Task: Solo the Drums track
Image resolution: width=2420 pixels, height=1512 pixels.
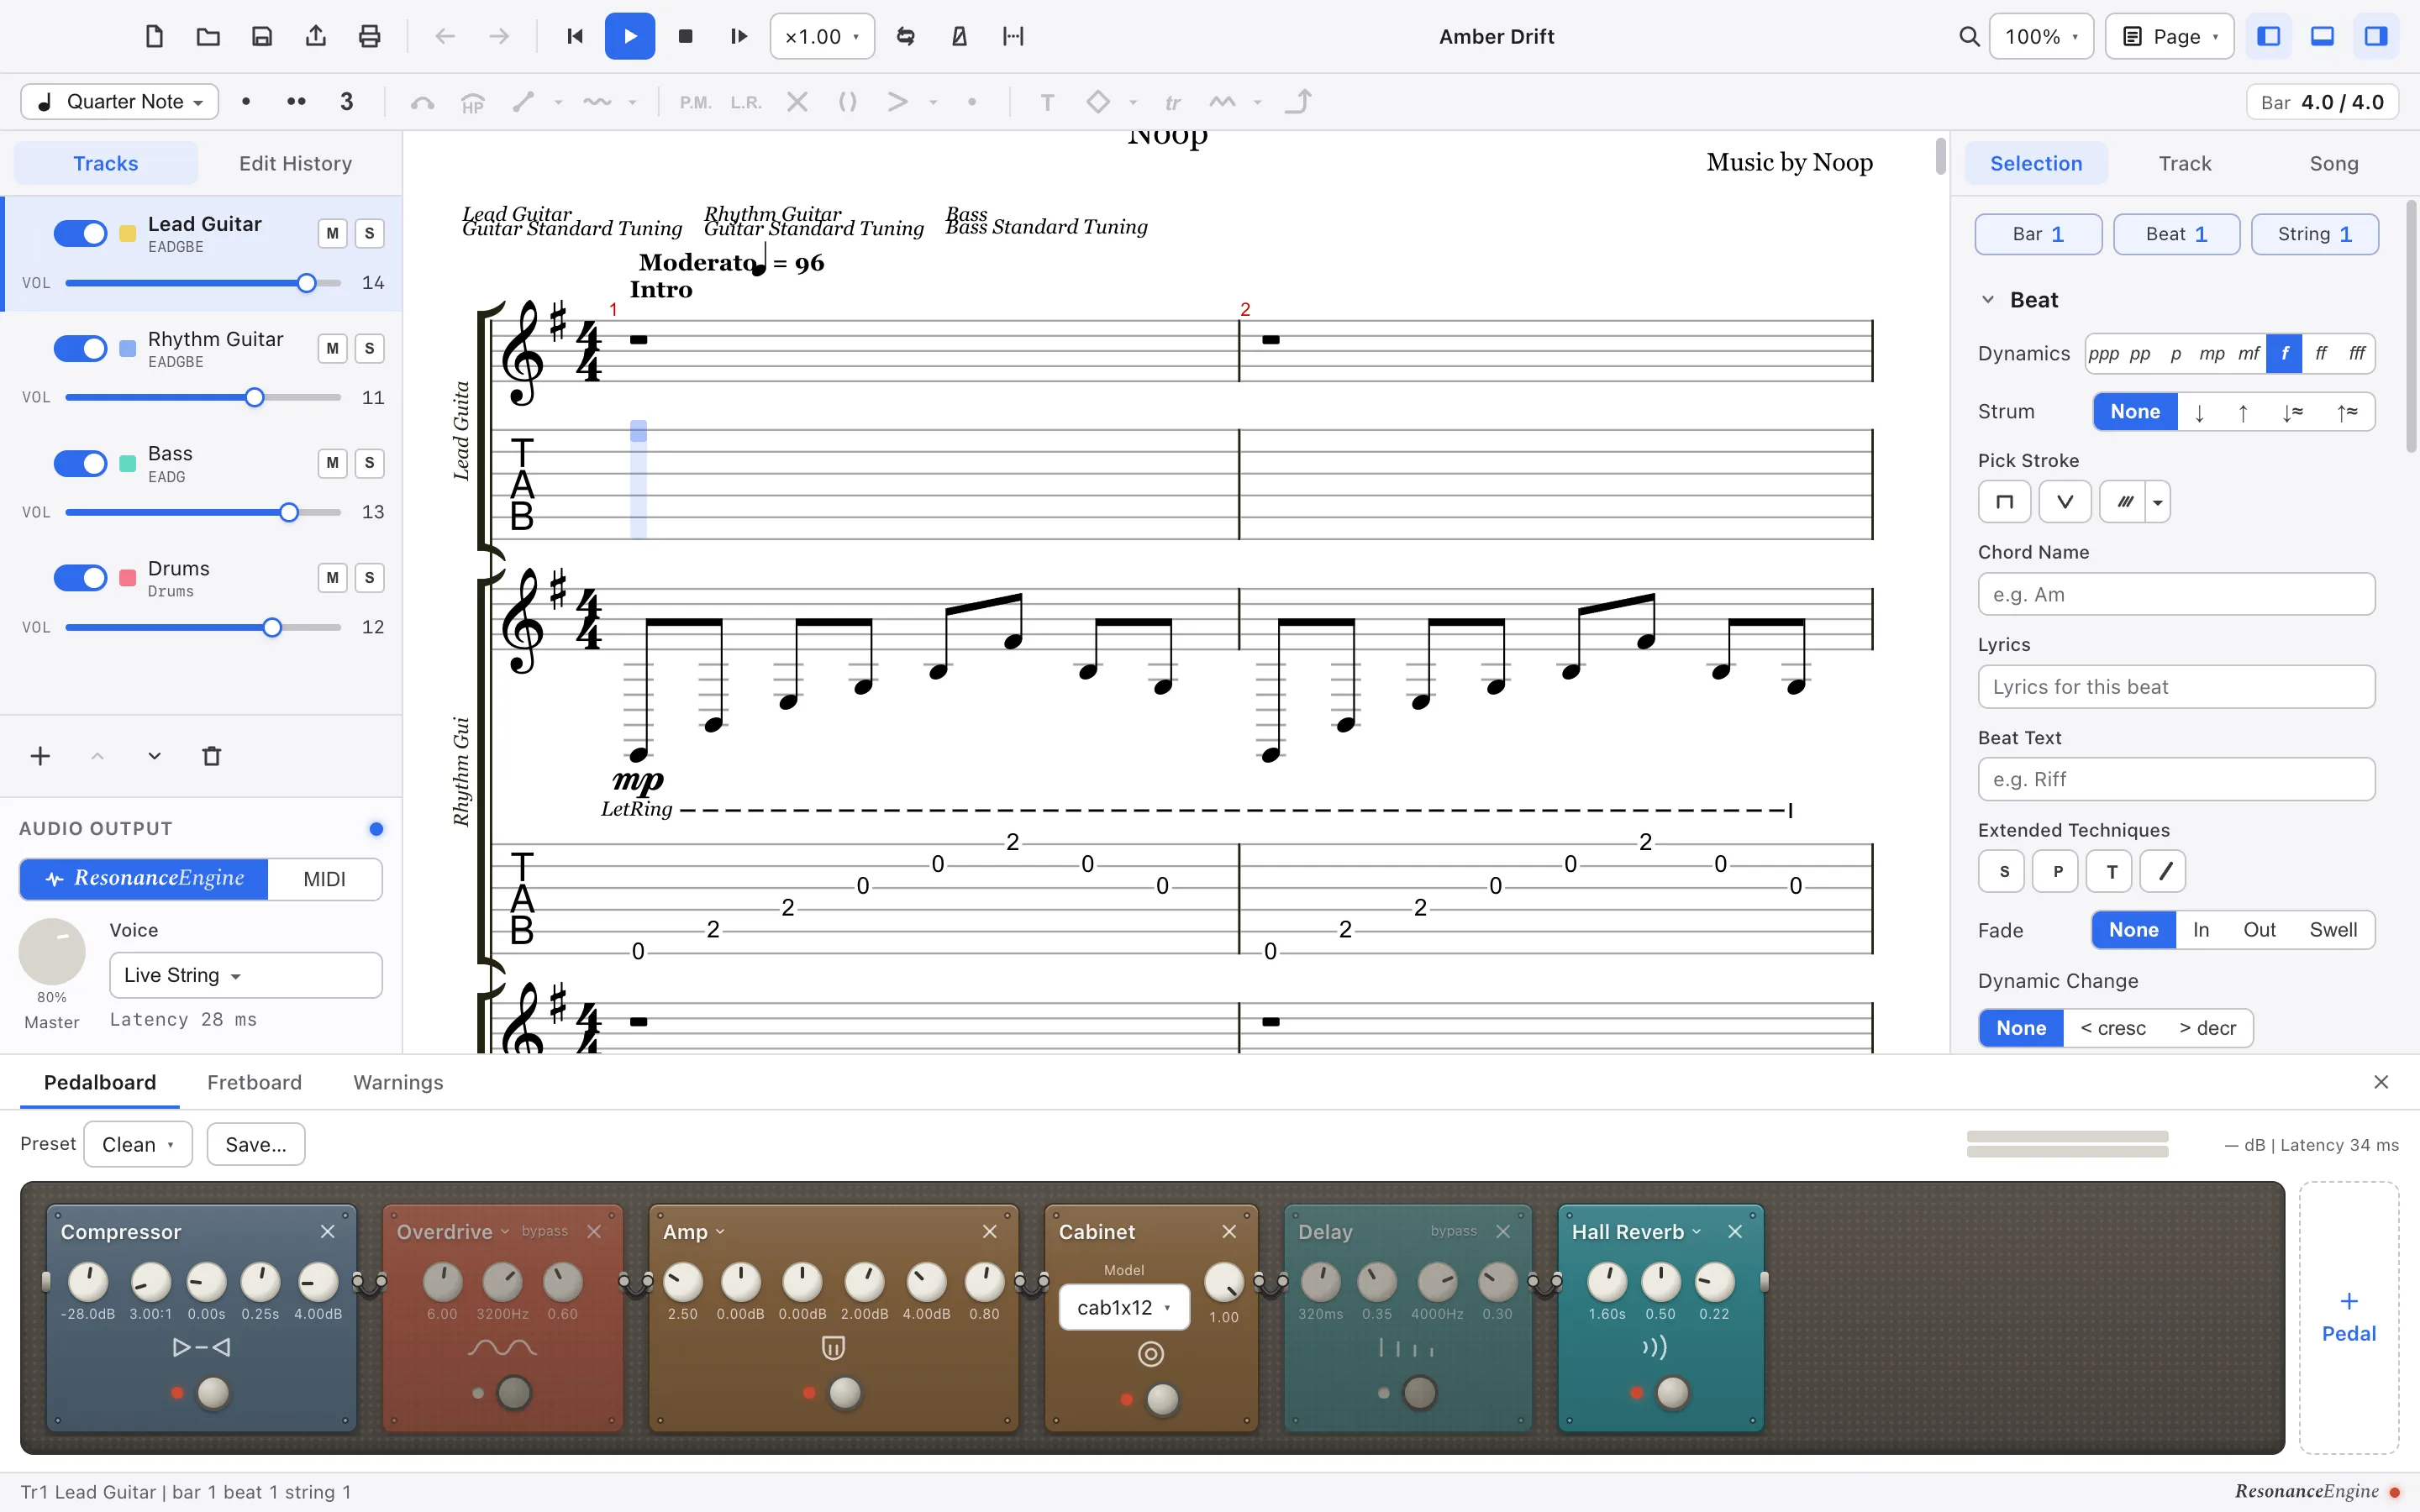Action: tap(369, 578)
